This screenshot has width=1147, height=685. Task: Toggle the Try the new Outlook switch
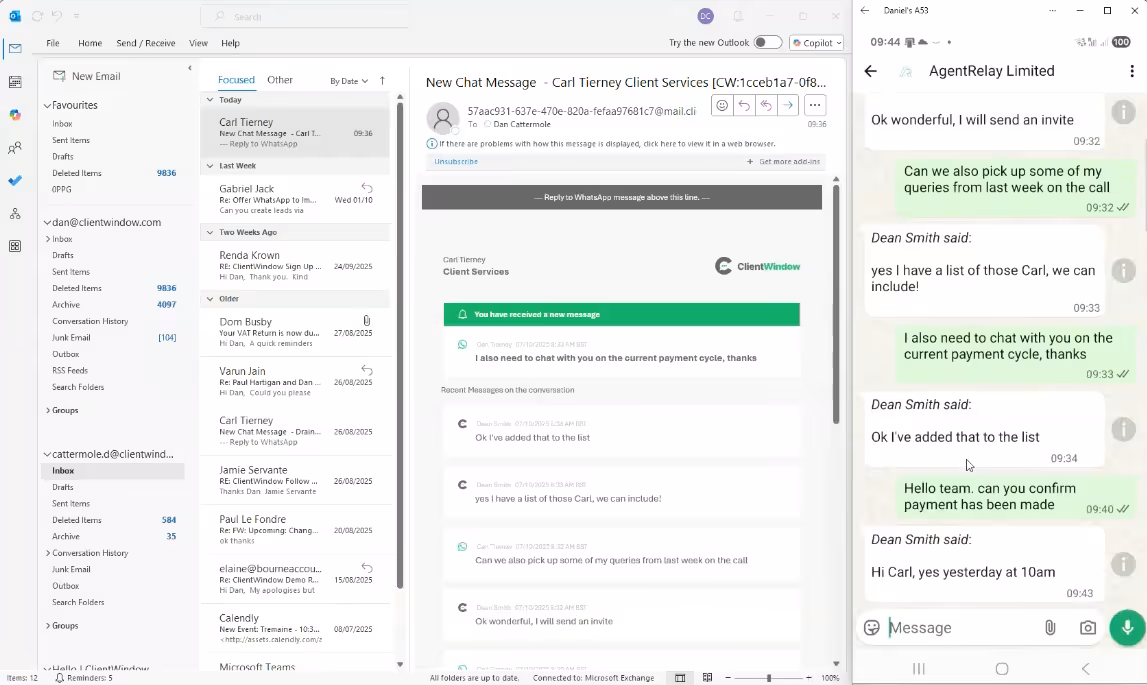coord(767,42)
